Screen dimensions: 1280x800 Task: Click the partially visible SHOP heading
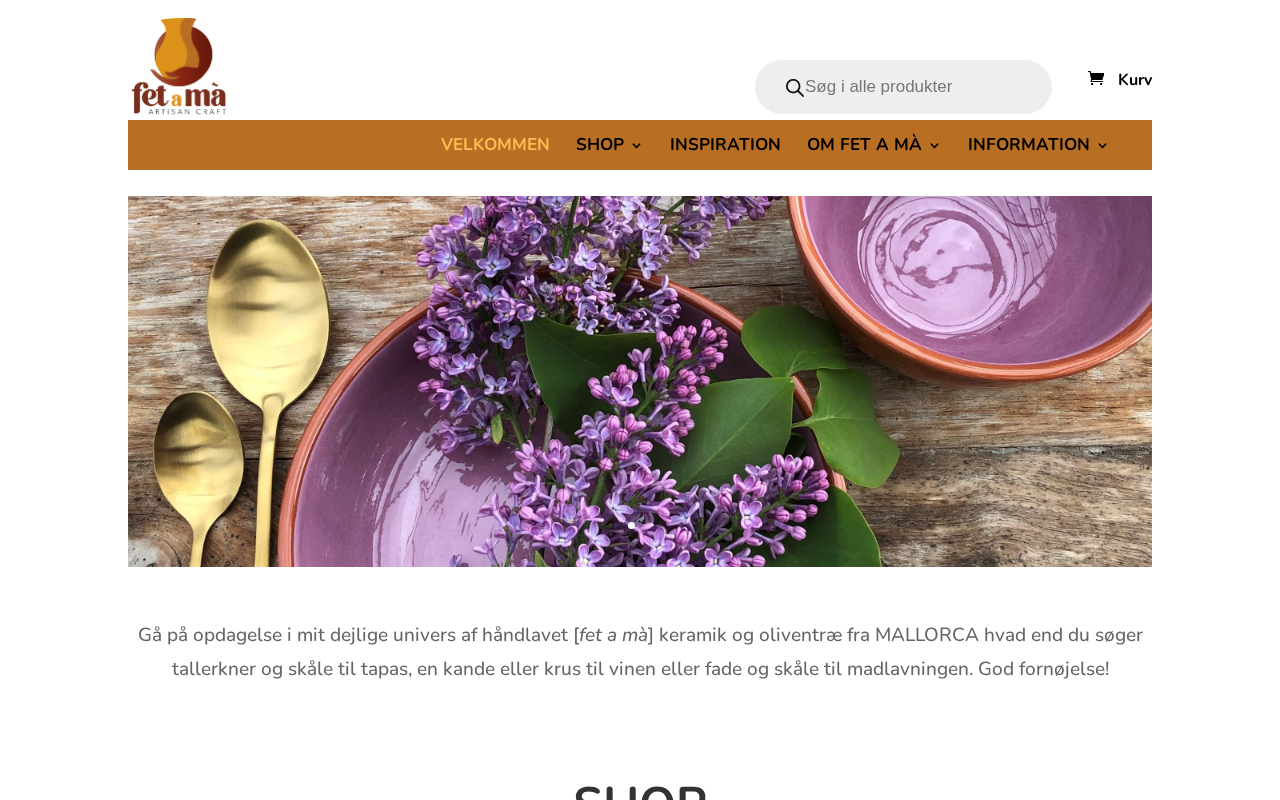coord(640,790)
